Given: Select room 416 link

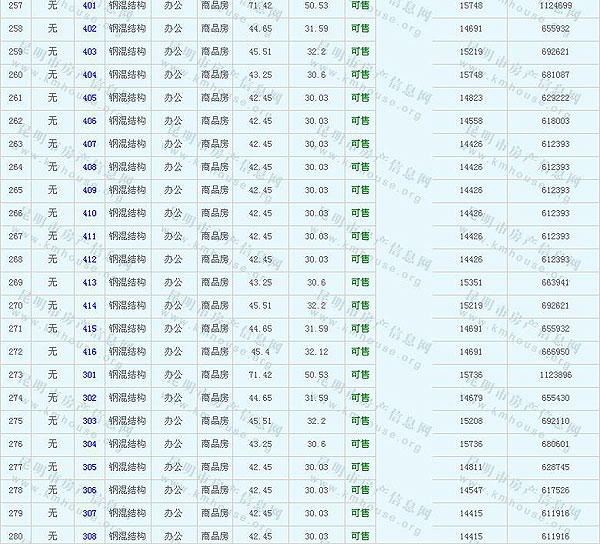Looking at the screenshot, I should coord(90,352).
